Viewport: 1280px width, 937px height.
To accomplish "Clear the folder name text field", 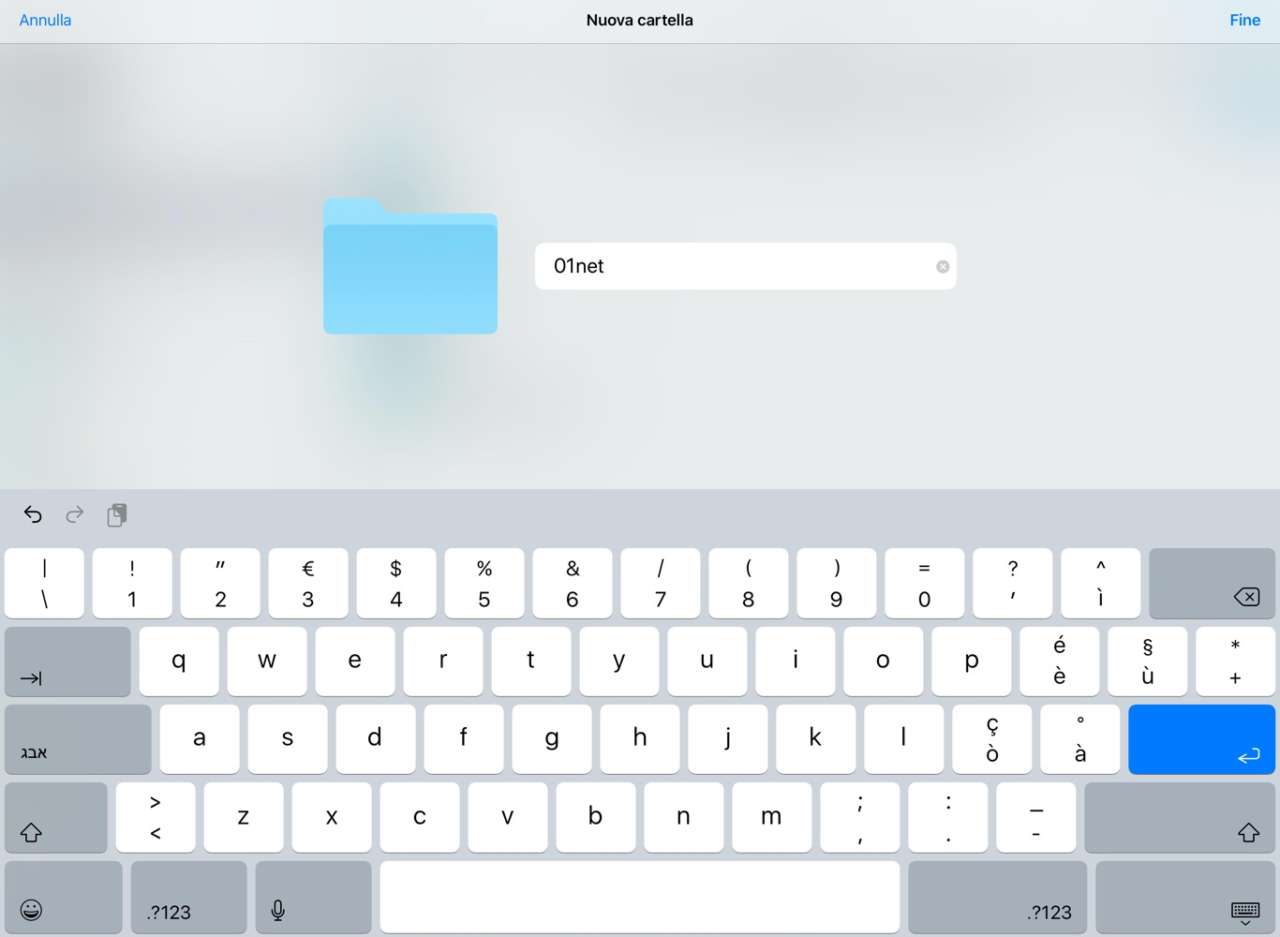I will point(942,266).
